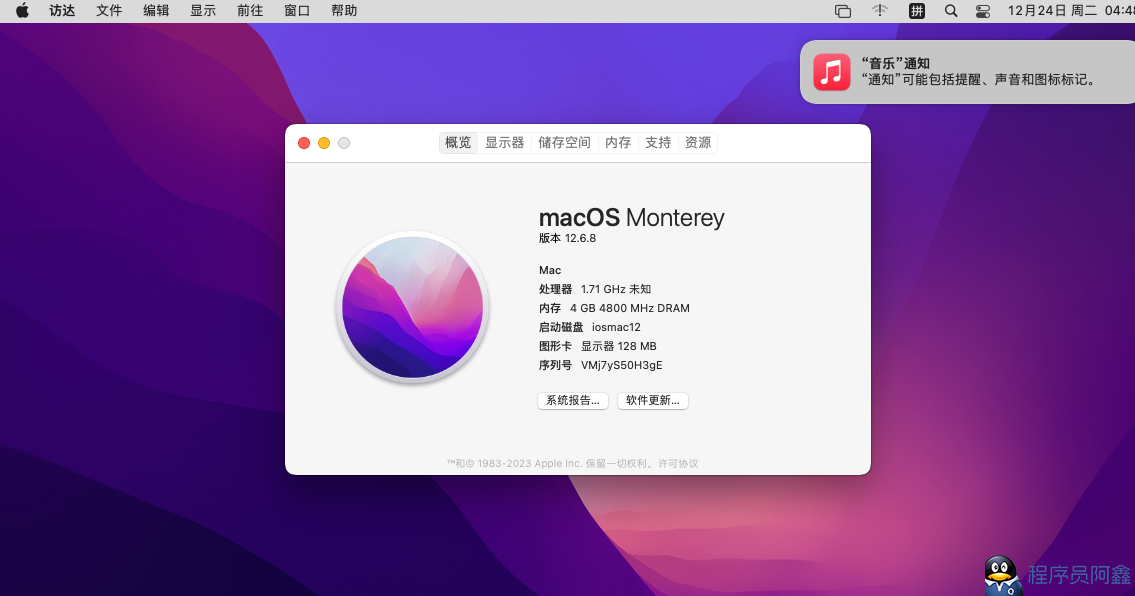Open the 帮助 menu
Image resolution: width=1135 pixels, height=596 pixels.
click(x=345, y=11)
